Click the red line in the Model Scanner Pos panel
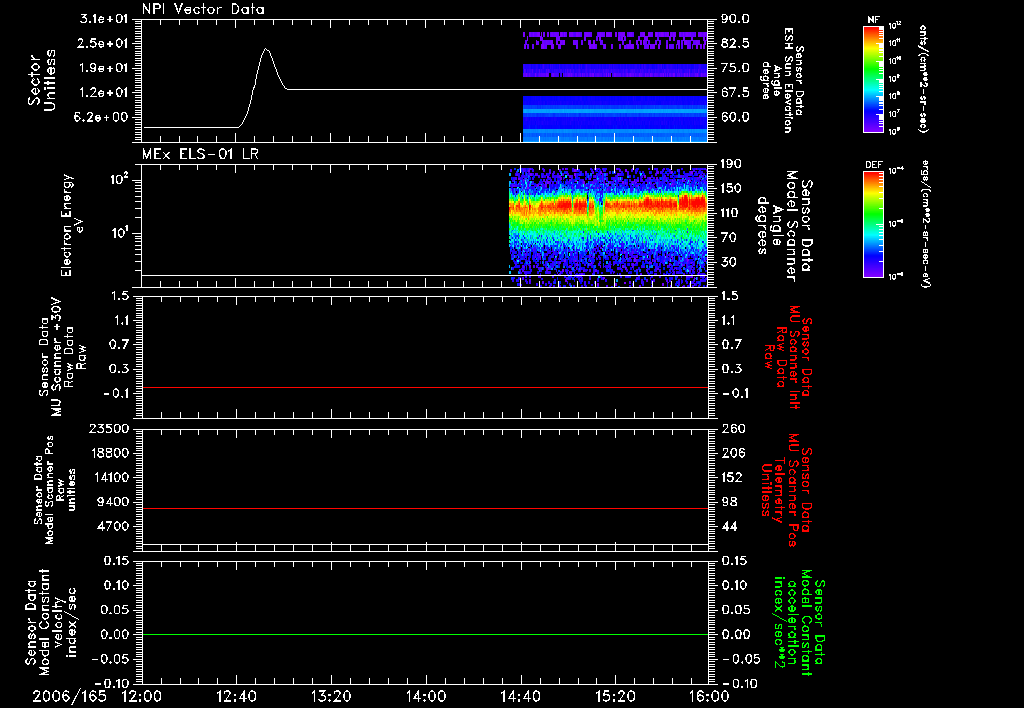The width and height of the screenshot is (1024, 708). point(424,508)
